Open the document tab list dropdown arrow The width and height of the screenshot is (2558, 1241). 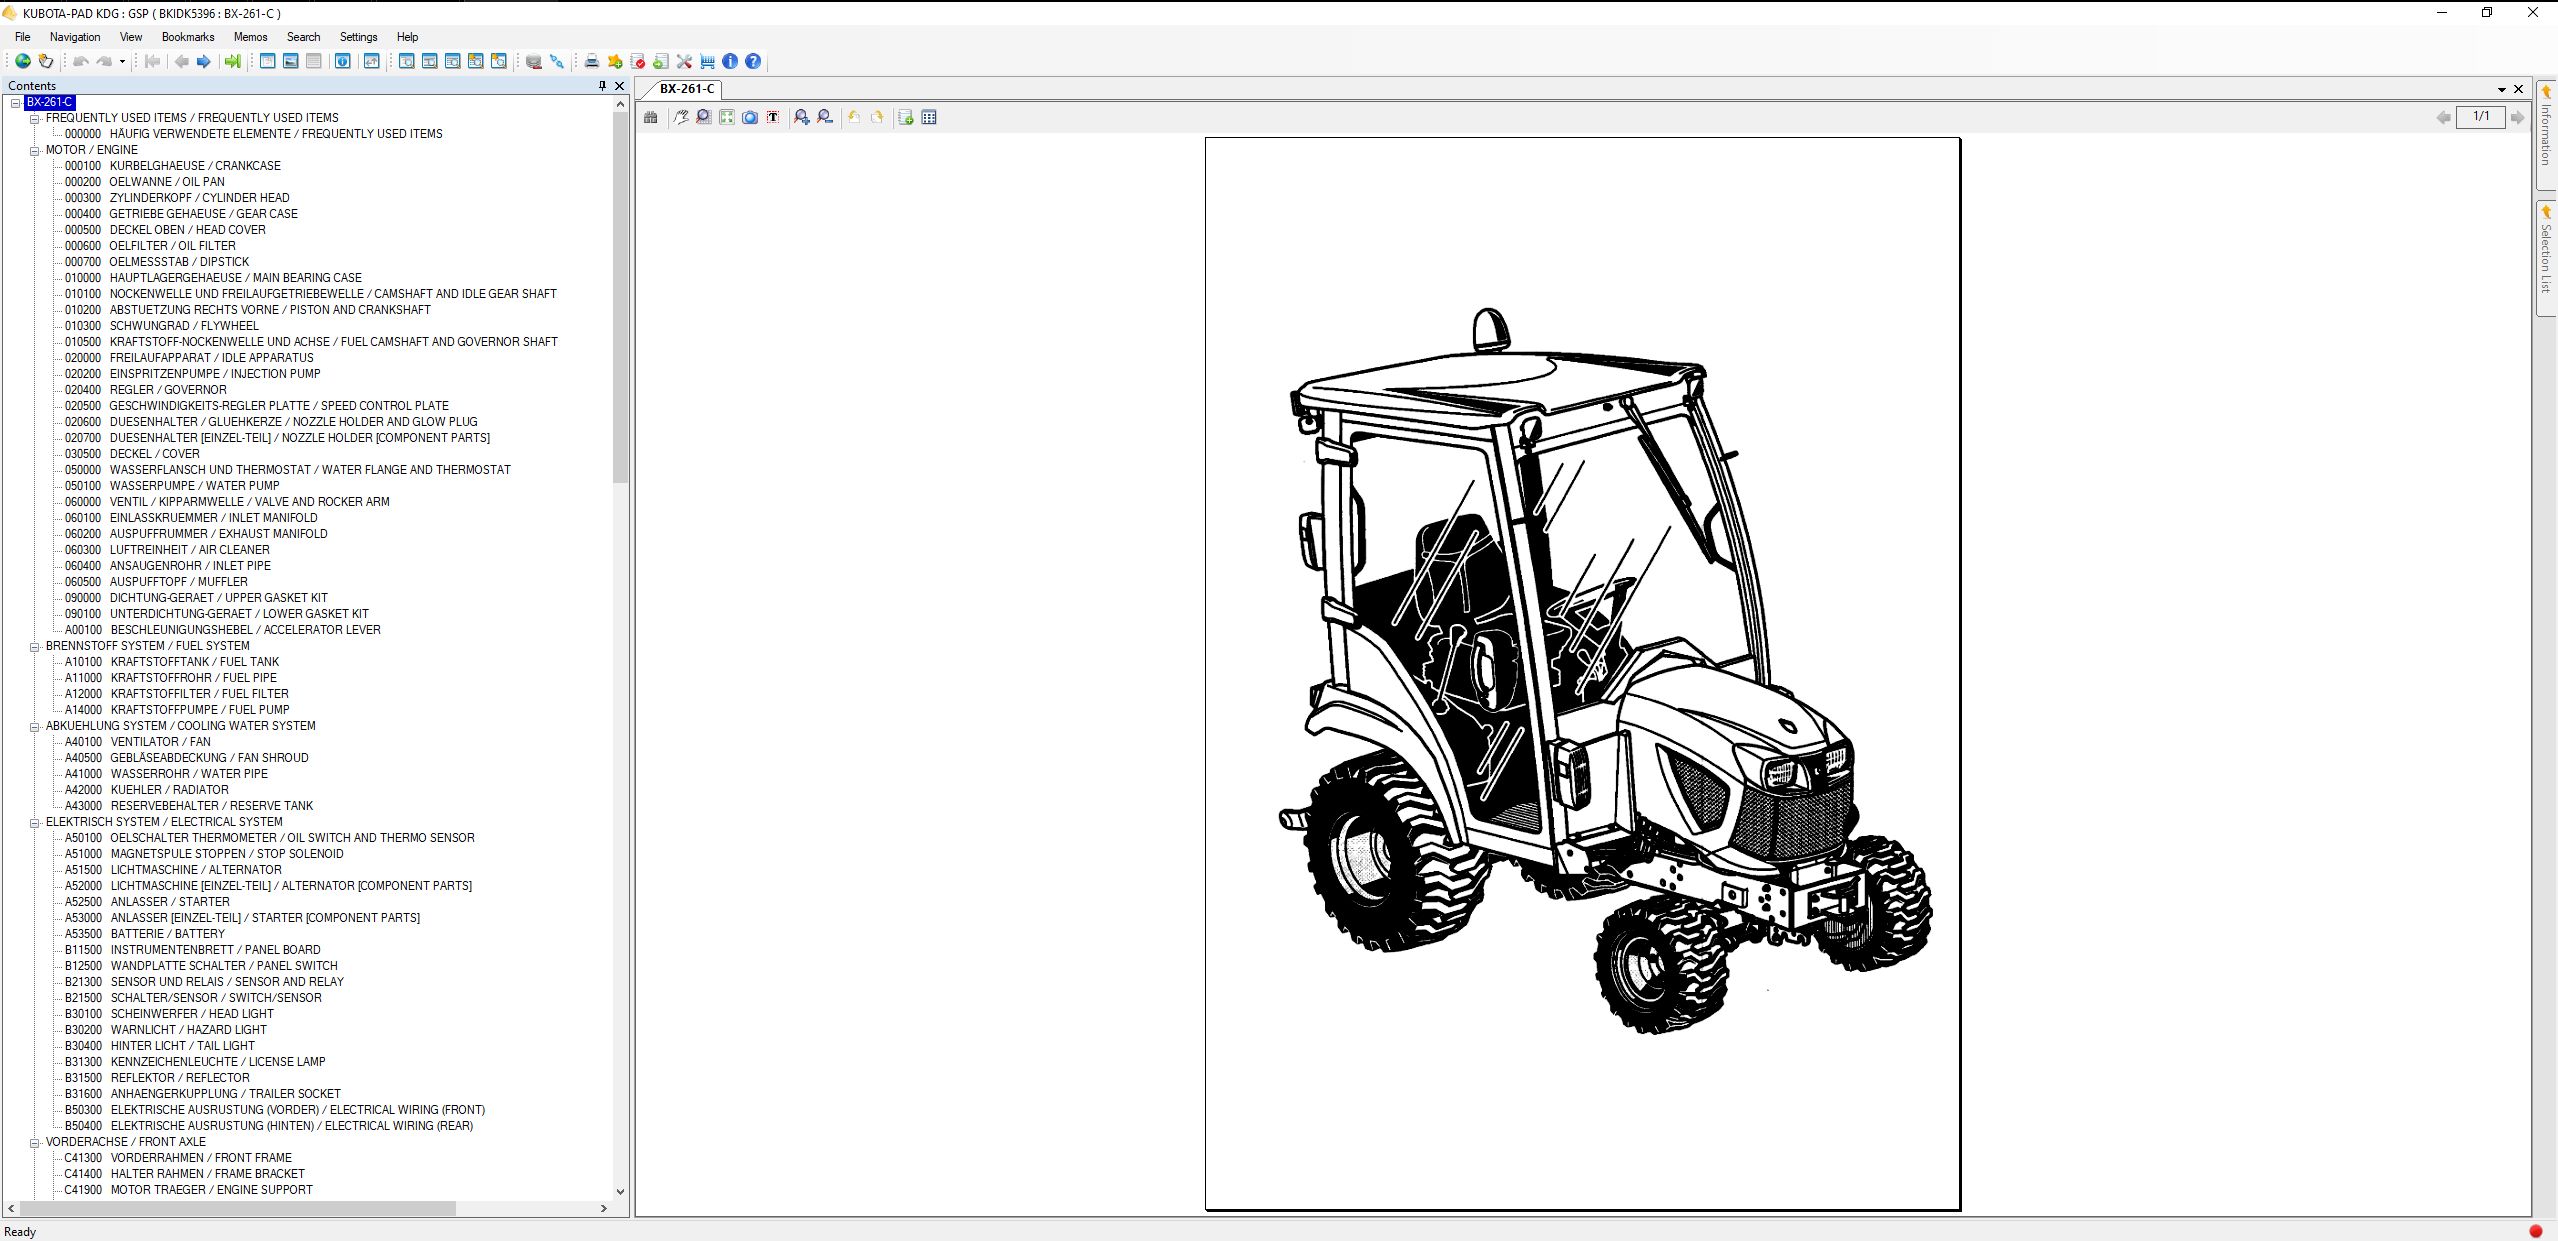point(2502,89)
